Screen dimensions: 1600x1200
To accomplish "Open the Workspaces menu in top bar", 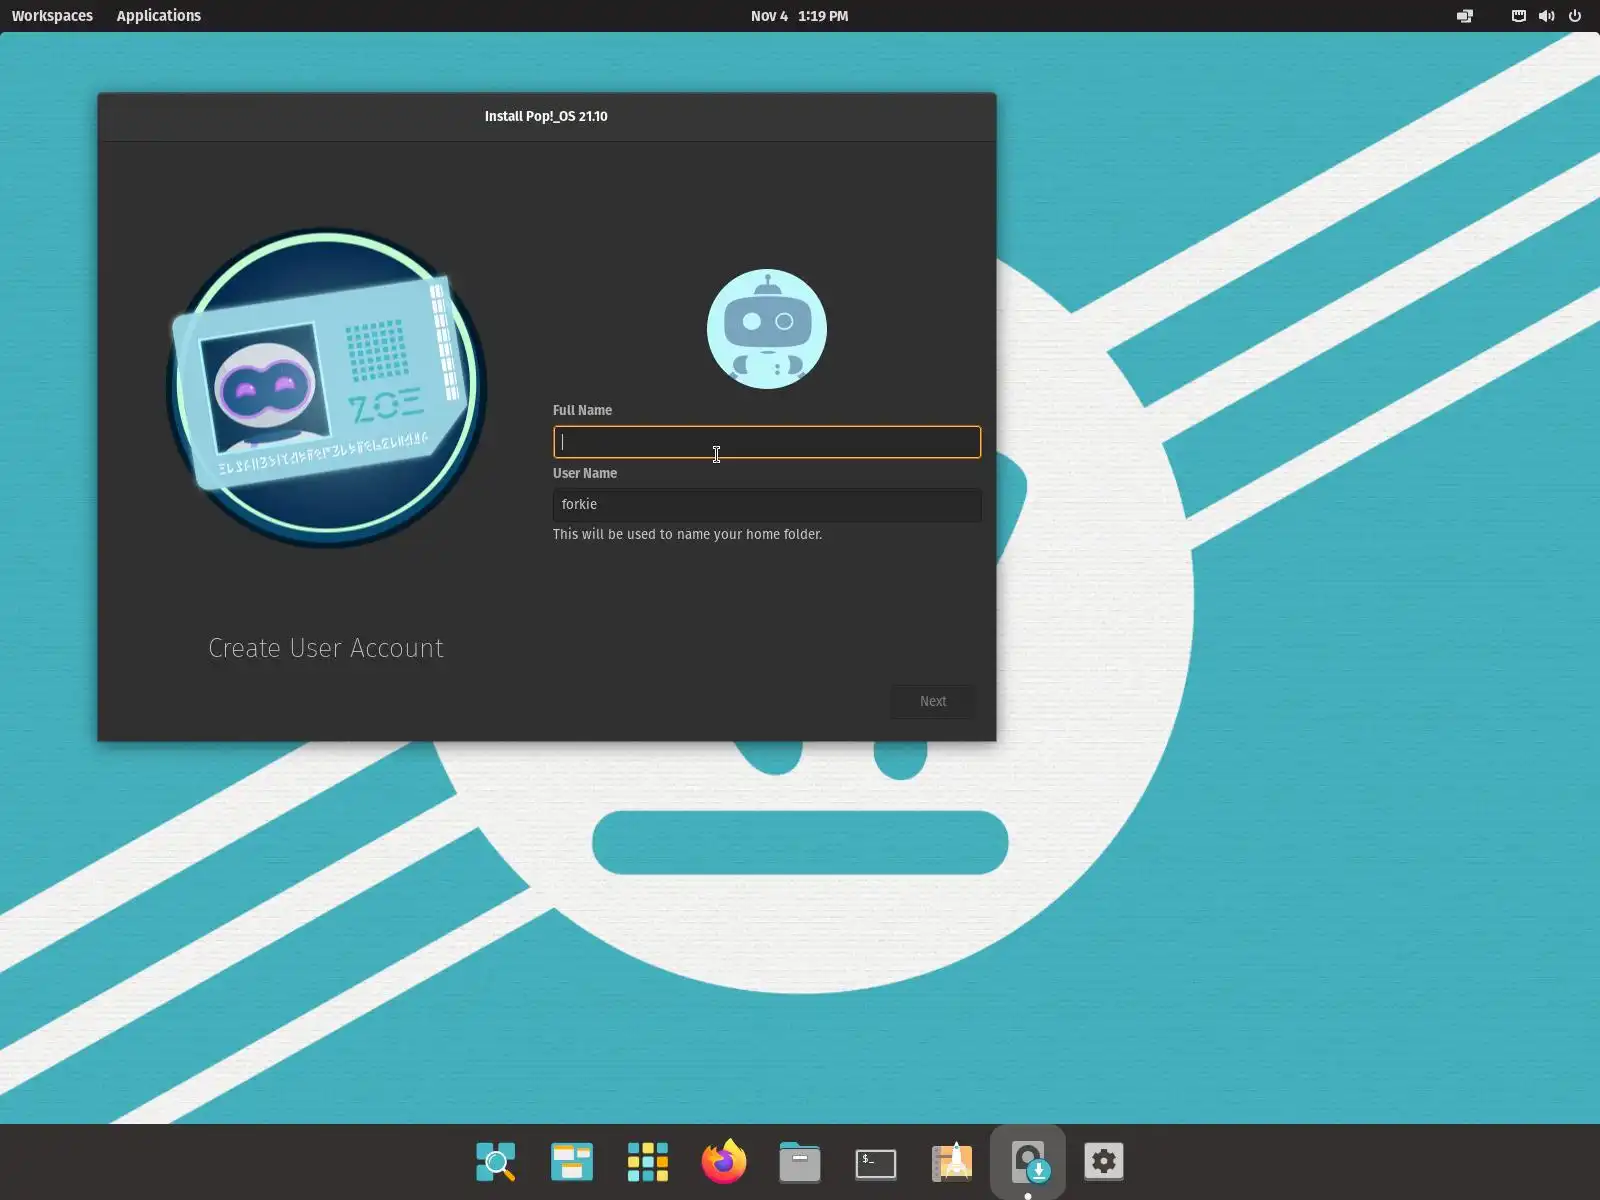I will (x=52, y=16).
